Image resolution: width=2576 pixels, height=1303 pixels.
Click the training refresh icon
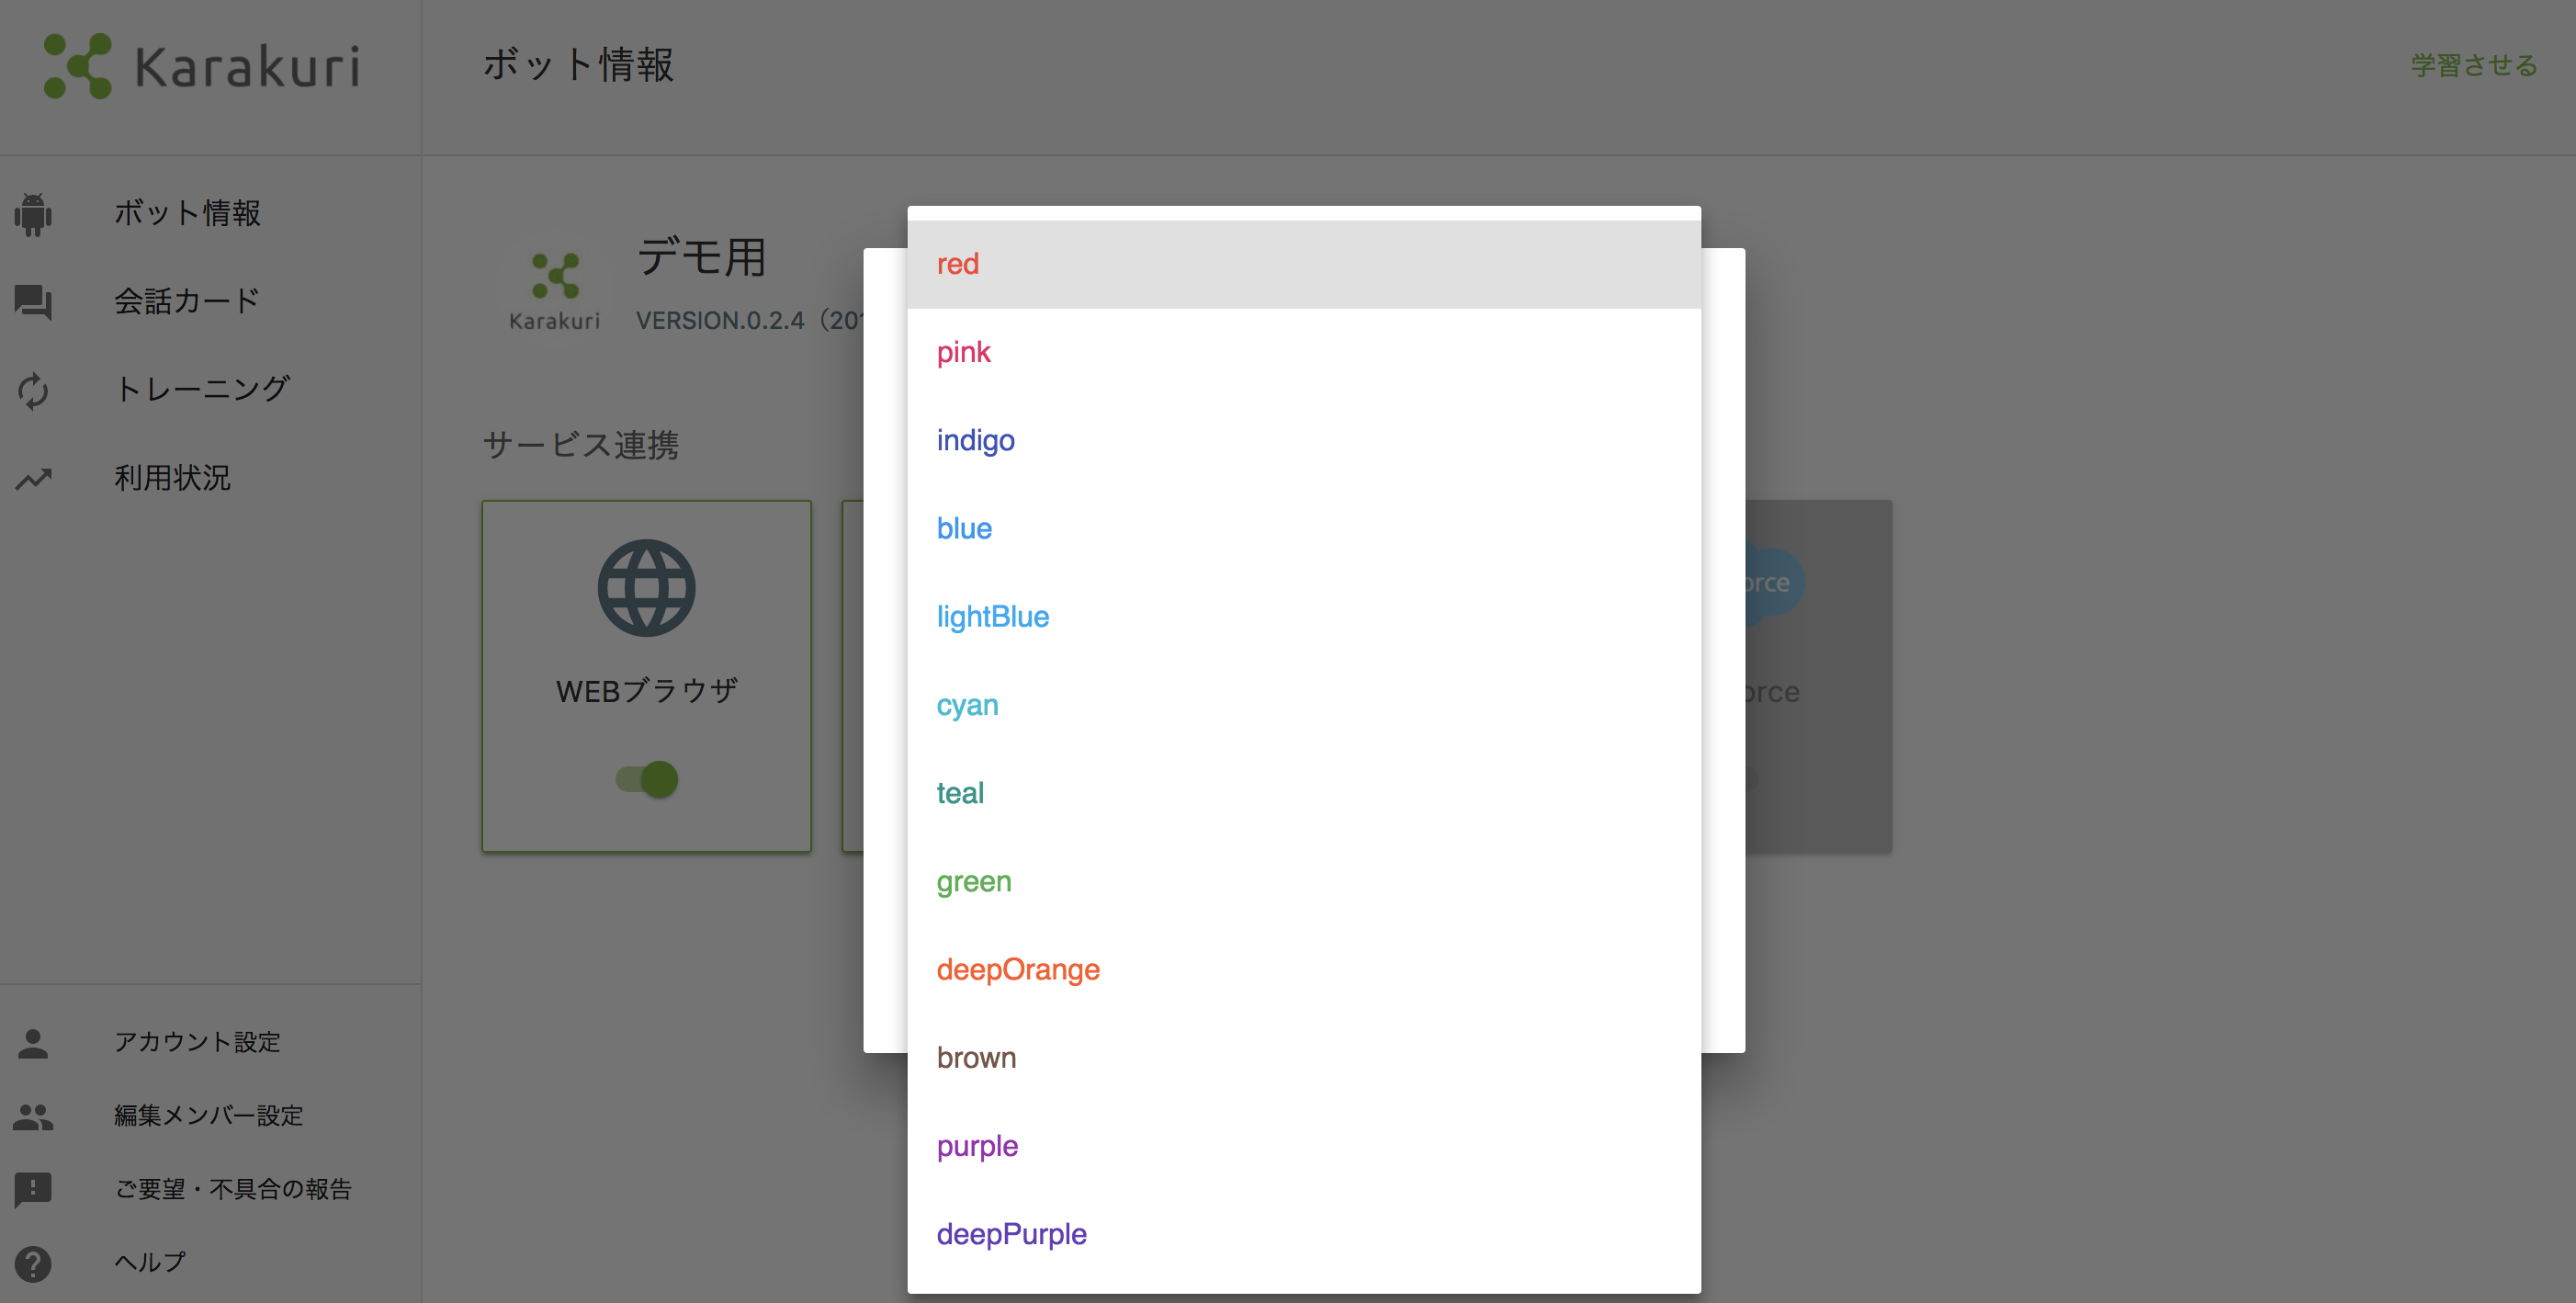click(x=33, y=390)
